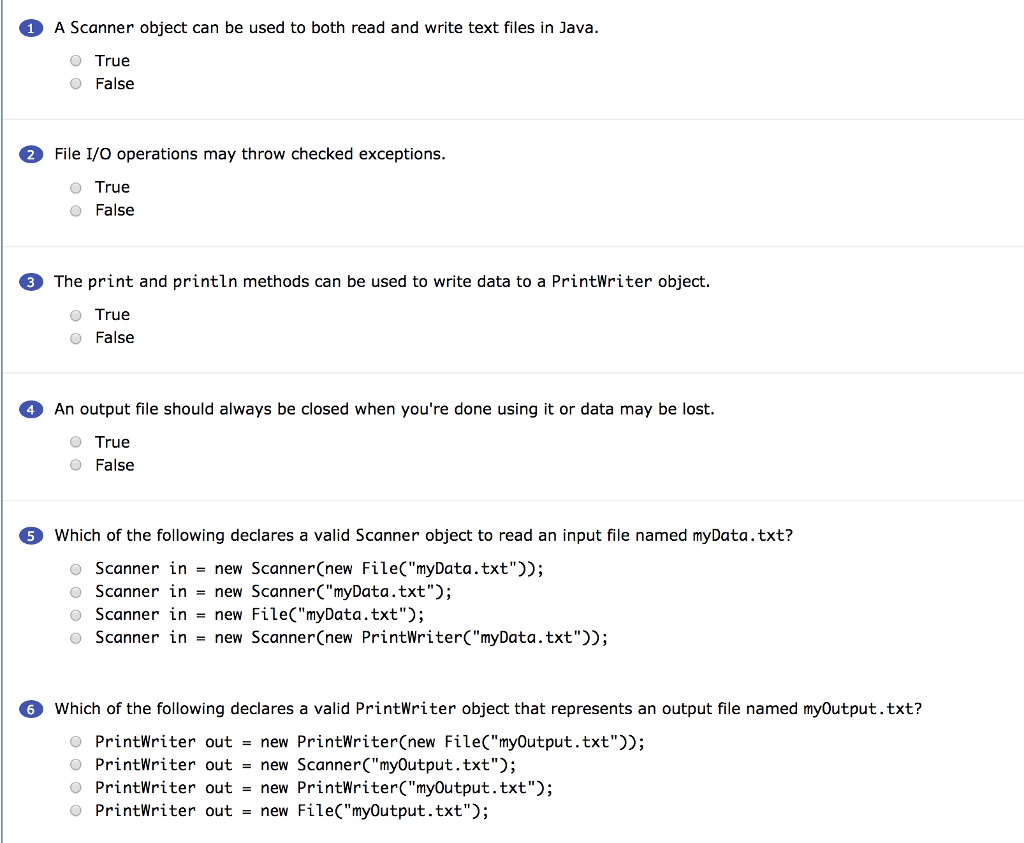The image size is (1024, 843).
Task: Select True for the checked exceptions question
Action: 75,187
